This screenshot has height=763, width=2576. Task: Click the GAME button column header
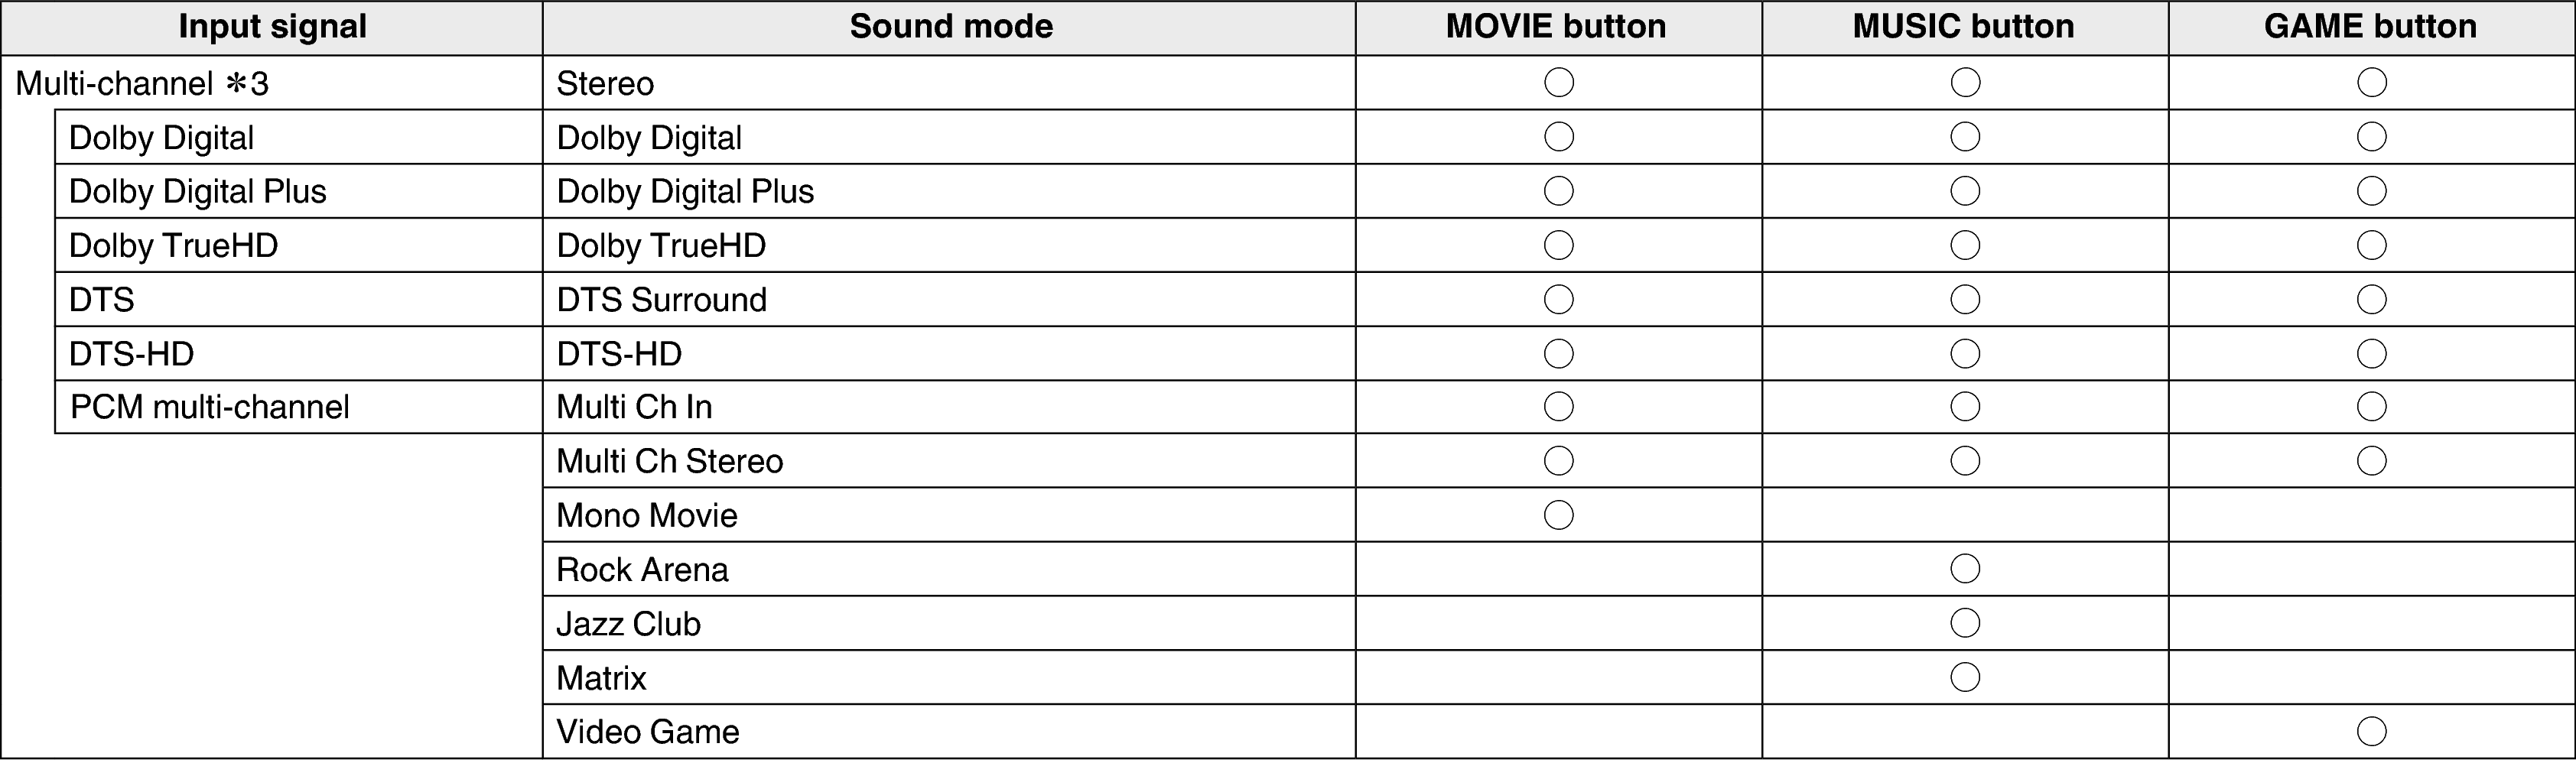2370,27
